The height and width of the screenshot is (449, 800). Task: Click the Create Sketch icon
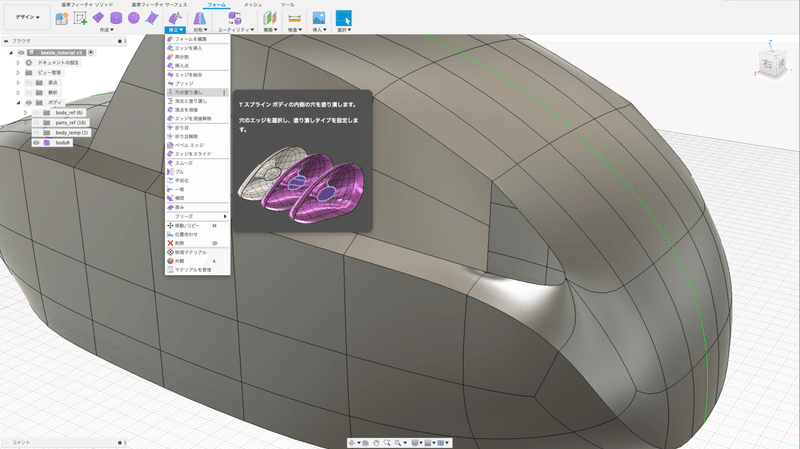tap(80, 18)
